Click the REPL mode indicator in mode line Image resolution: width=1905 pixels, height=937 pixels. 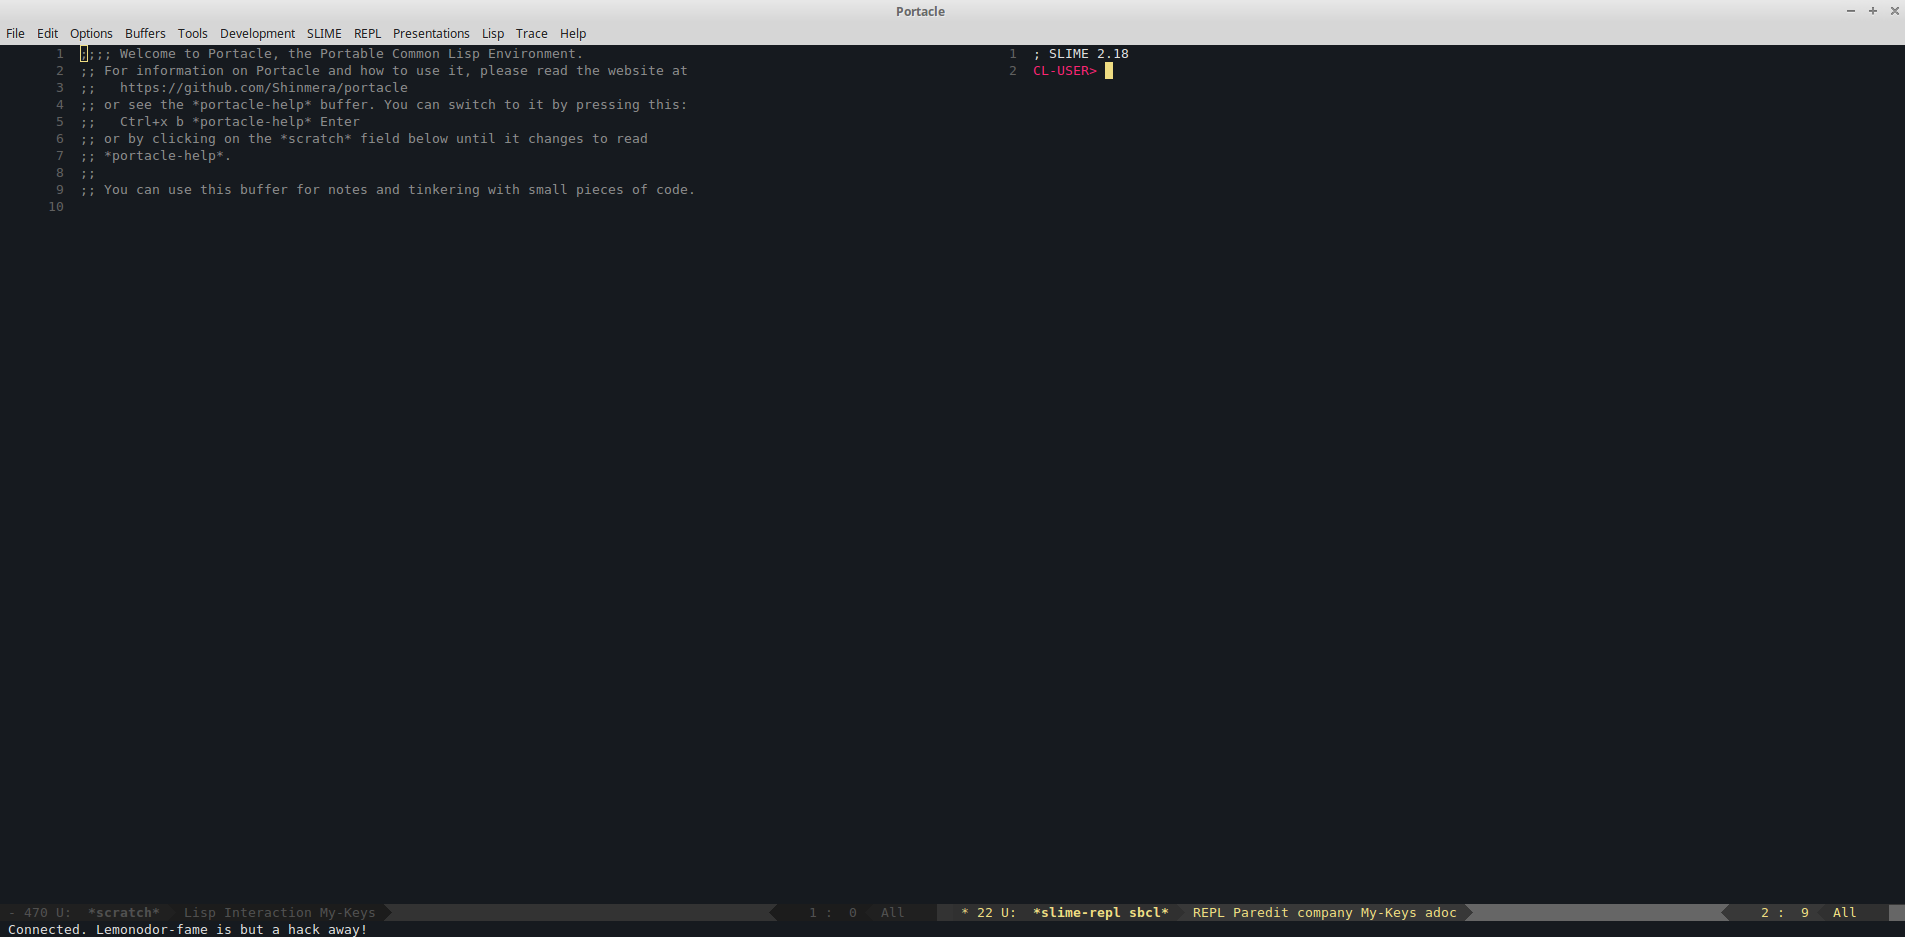pyautogui.click(x=1209, y=912)
